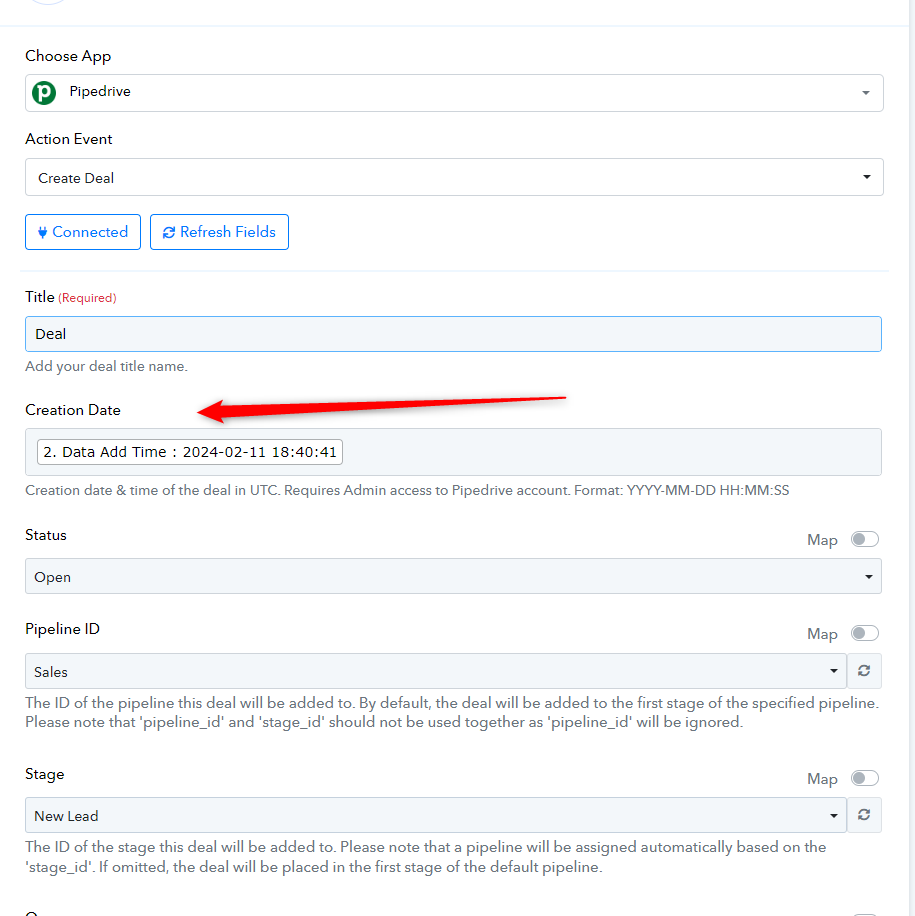This screenshot has height=916, width=915.
Task: Reload Pipeline ID options with refresh icon
Action: [864, 671]
